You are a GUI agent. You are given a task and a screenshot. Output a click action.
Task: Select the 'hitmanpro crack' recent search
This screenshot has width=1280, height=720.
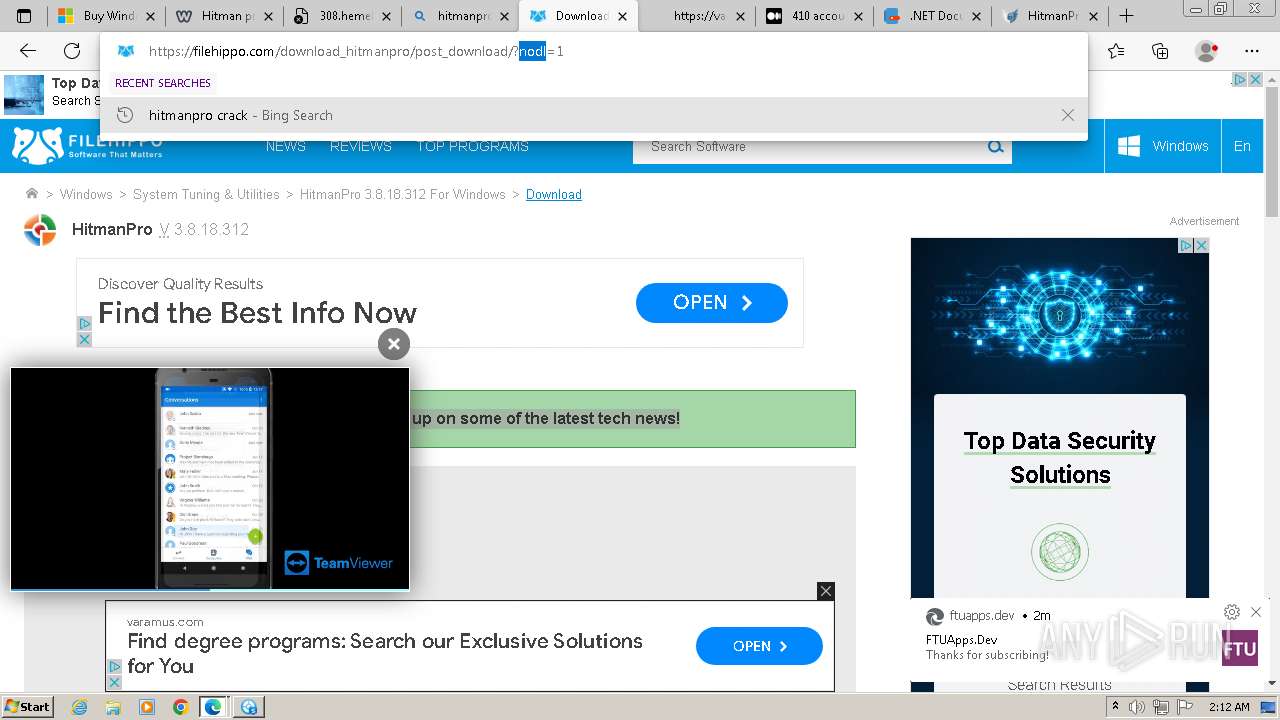[594, 115]
